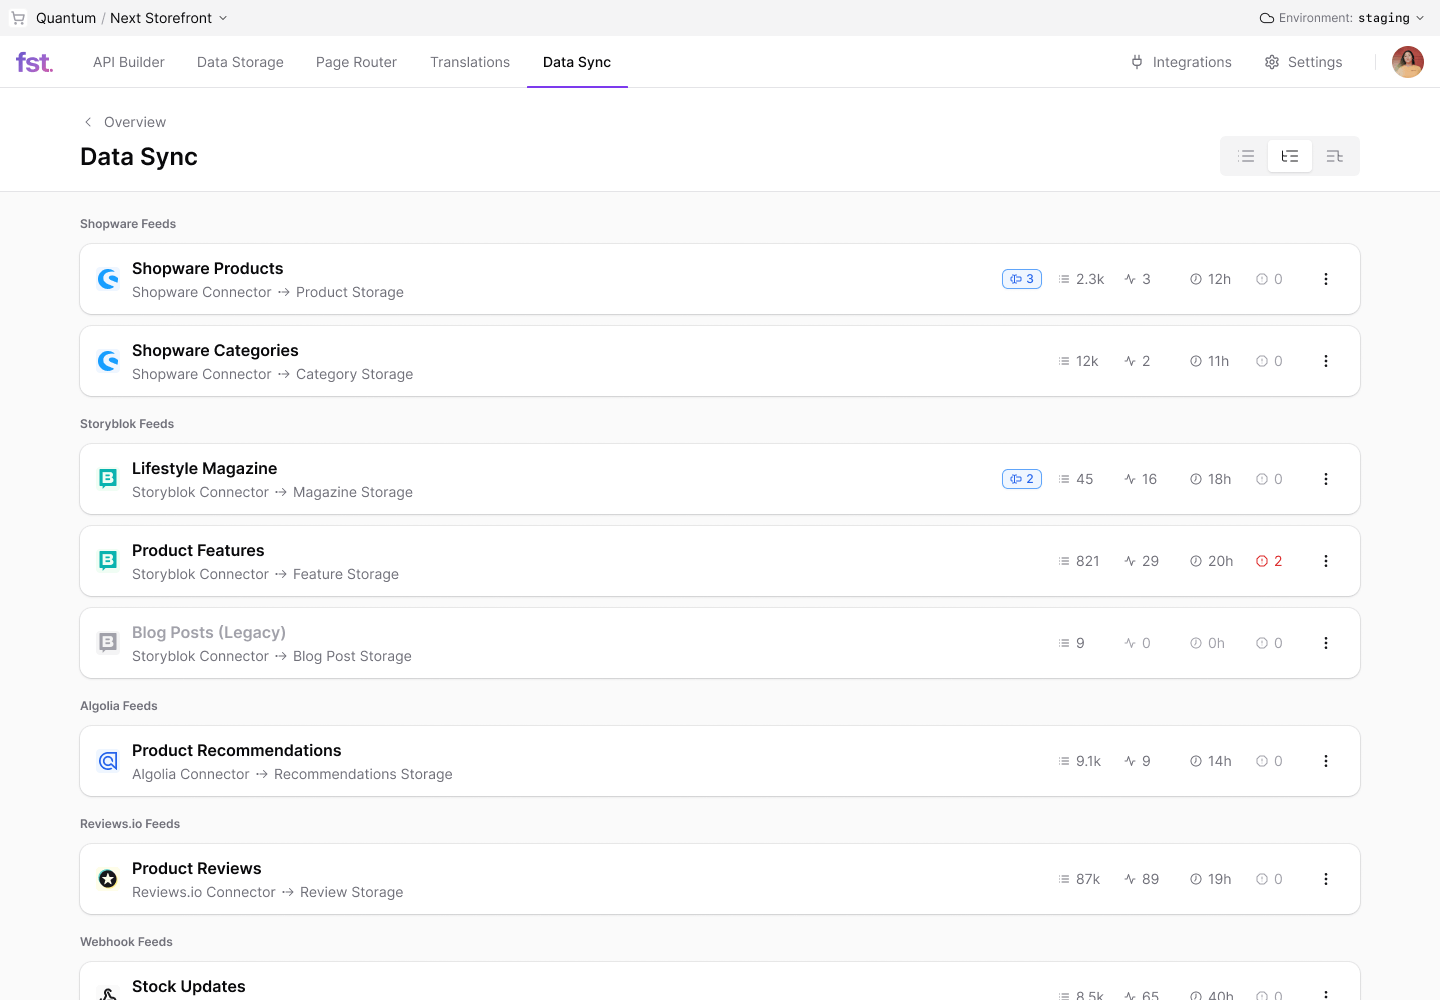Open the Translations tab

(x=470, y=62)
